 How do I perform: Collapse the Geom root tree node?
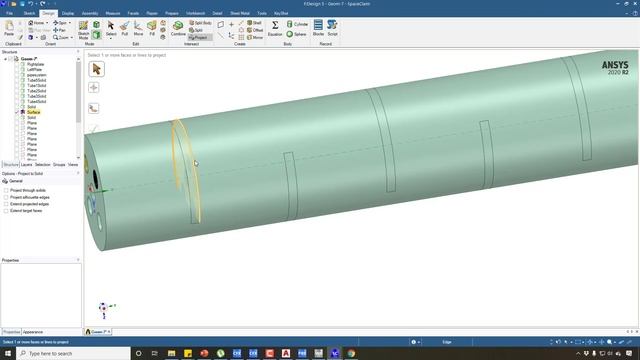coord(5,59)
